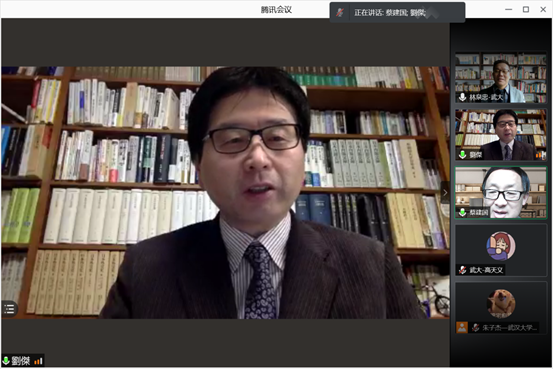This screenshot has width=553, height=369.
Task: Select the highlighted 蔡建国 video thumbnail
Action: point(501,193)
